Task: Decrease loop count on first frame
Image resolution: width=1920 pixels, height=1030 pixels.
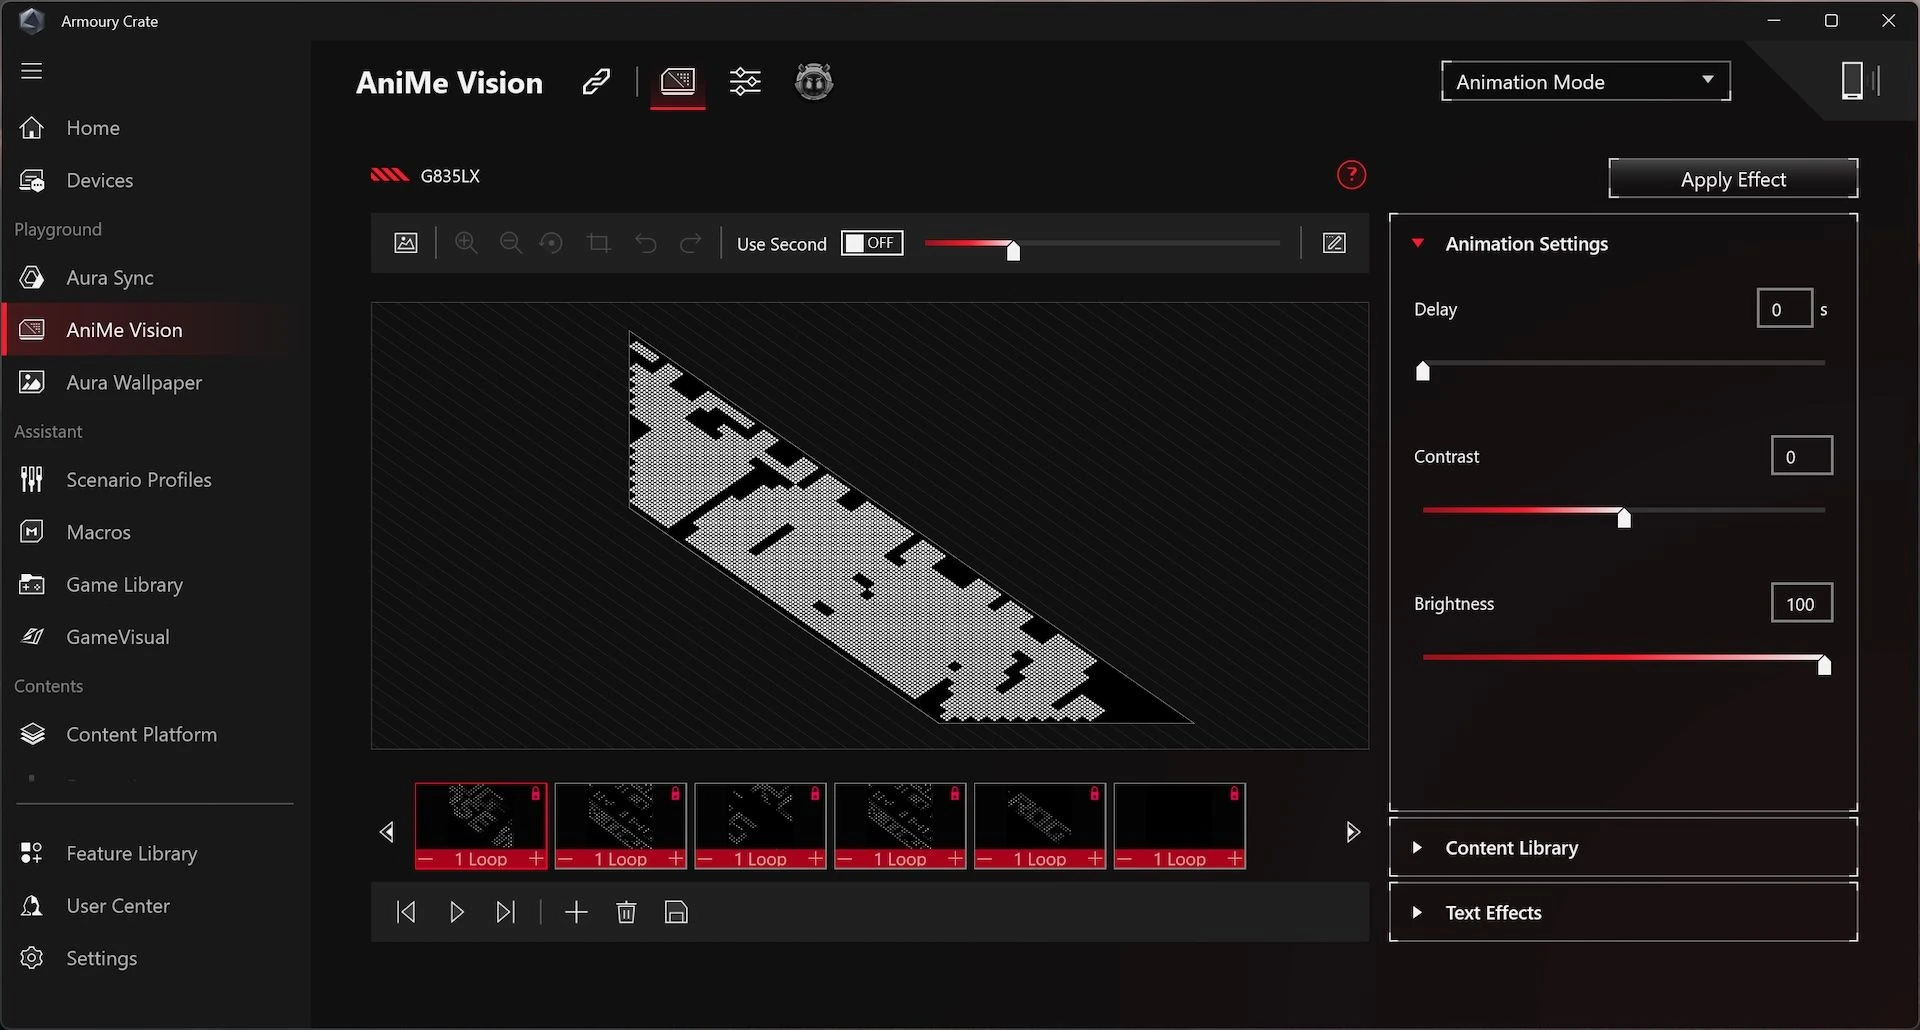Action: (x=426, y=859)
